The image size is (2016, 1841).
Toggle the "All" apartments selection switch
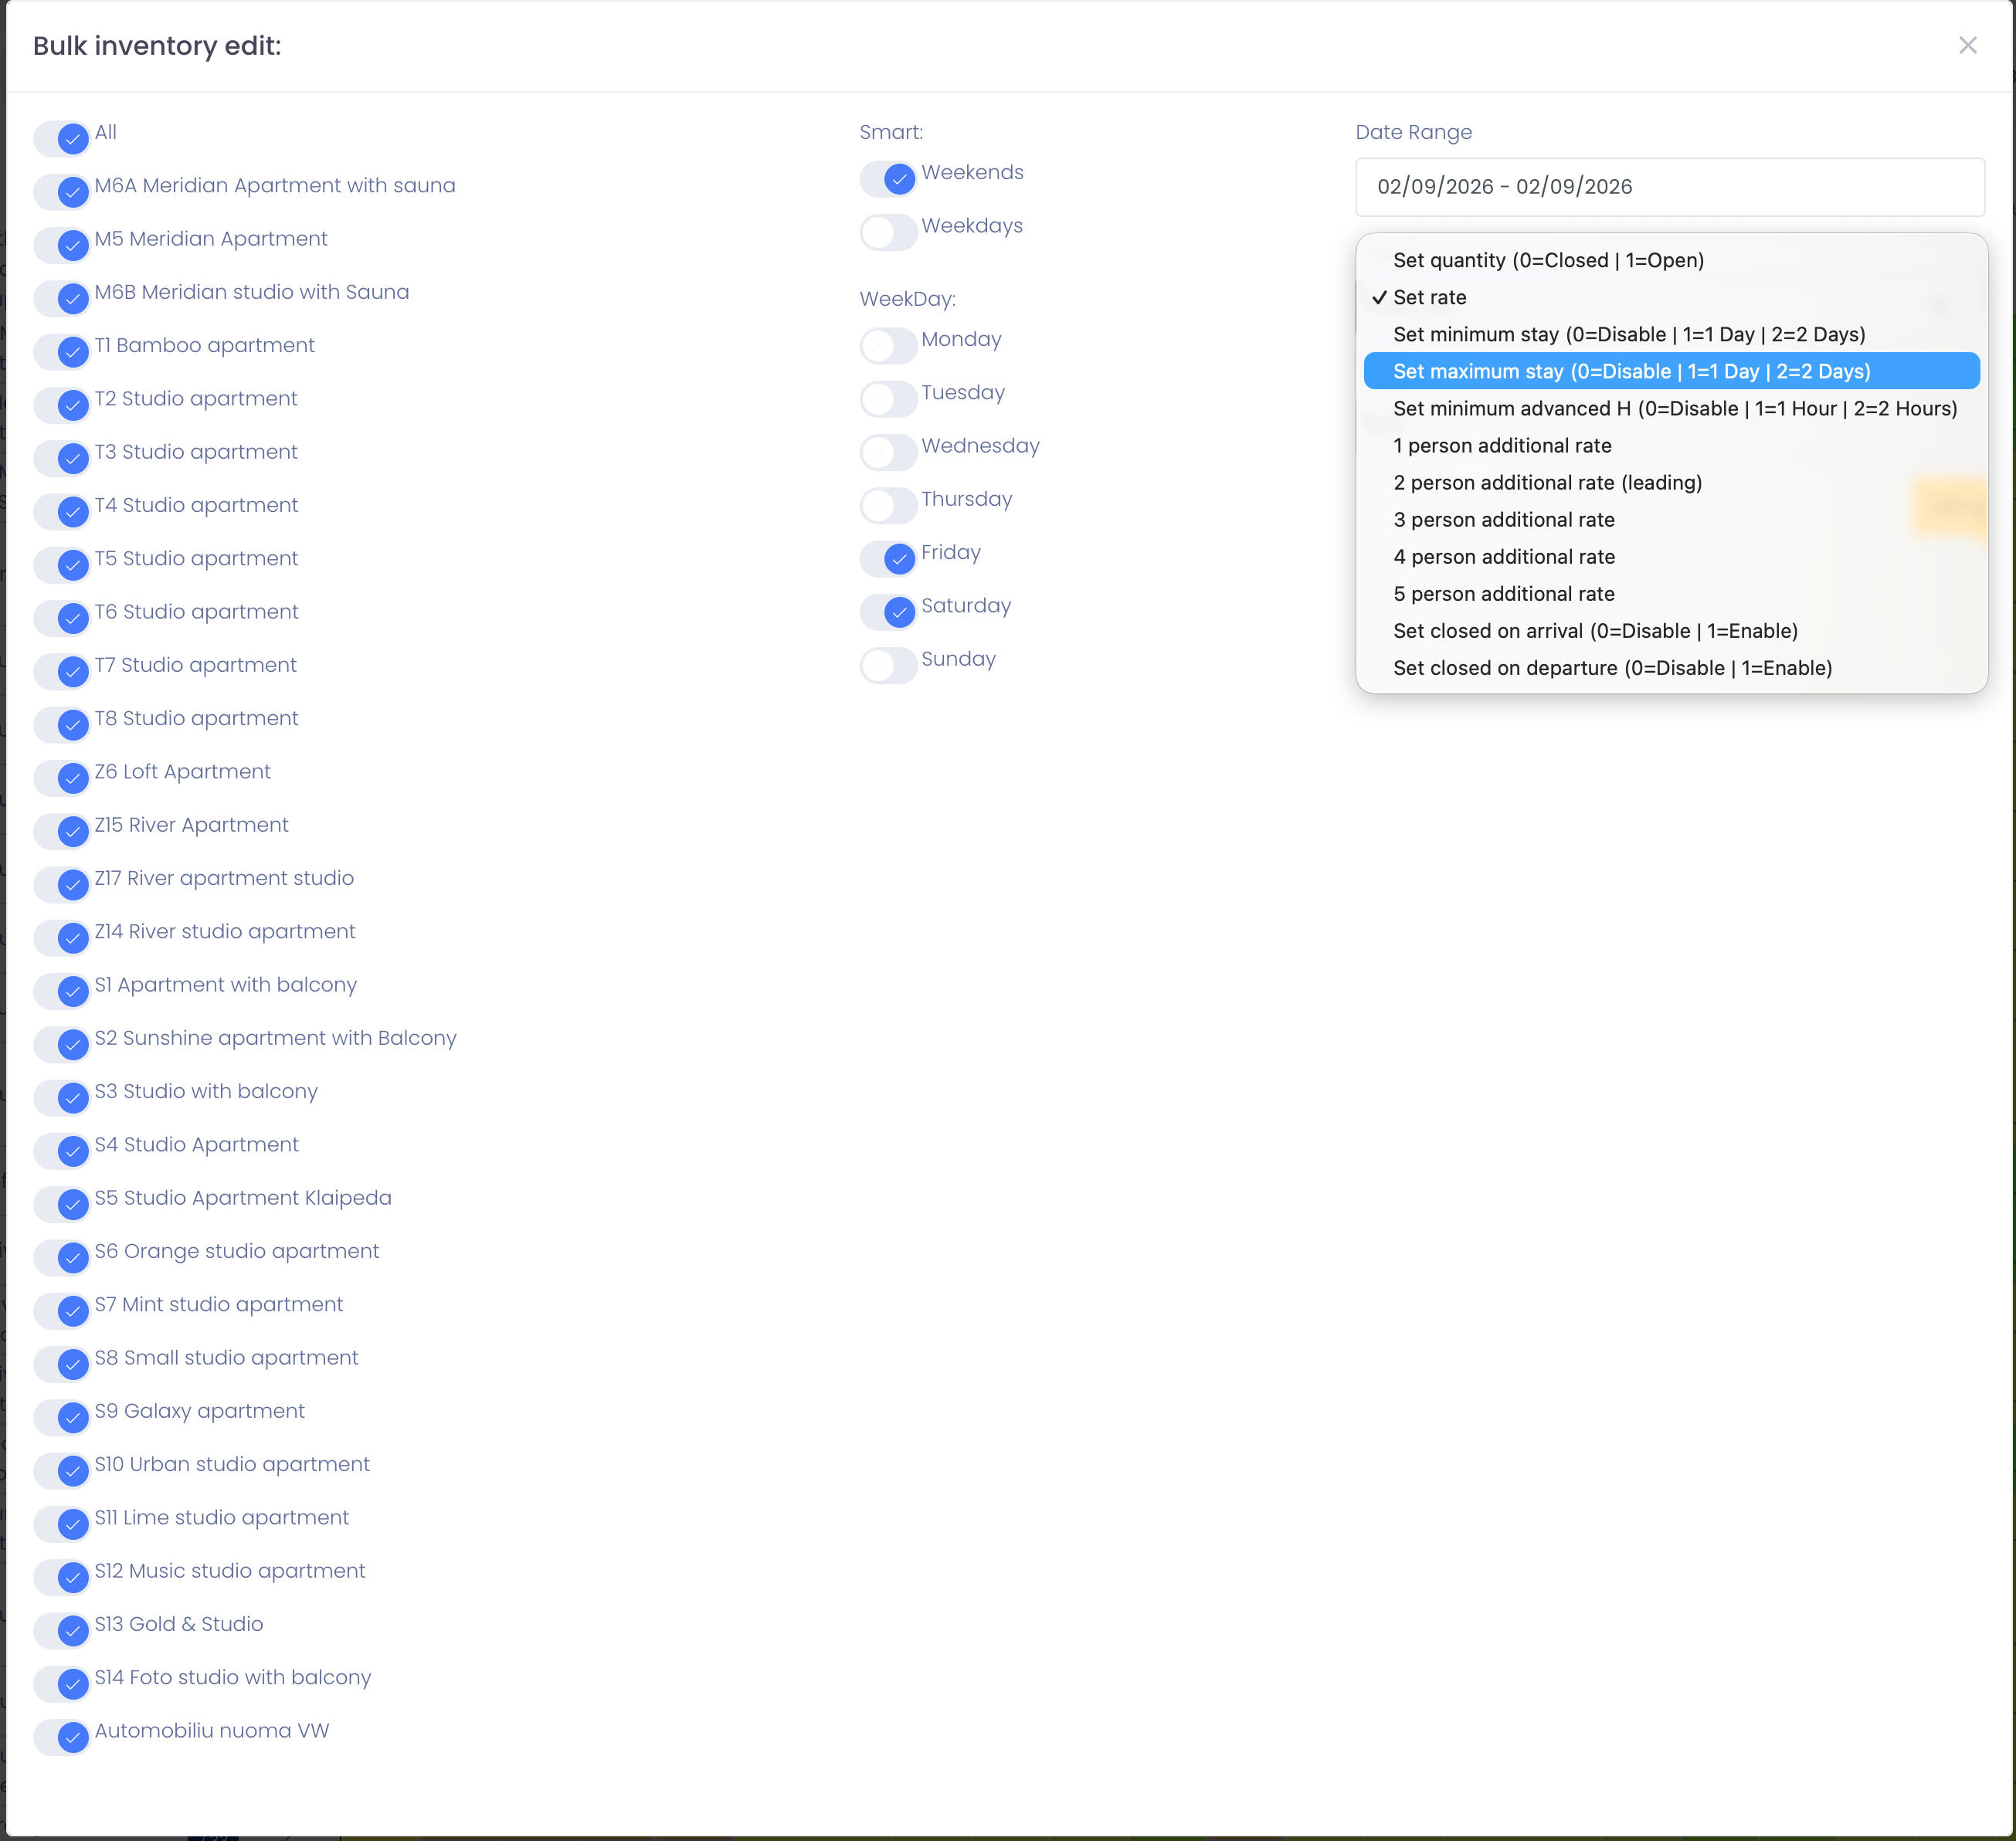(62, 139)
